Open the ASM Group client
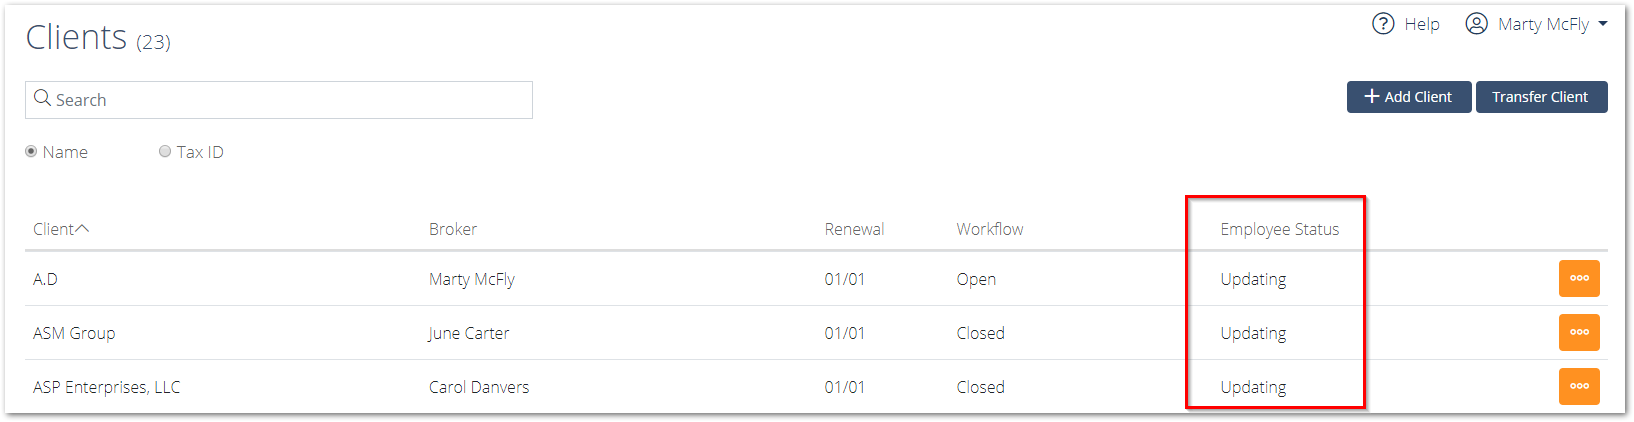Screen dimensions: 1634x422 (74, 333)
